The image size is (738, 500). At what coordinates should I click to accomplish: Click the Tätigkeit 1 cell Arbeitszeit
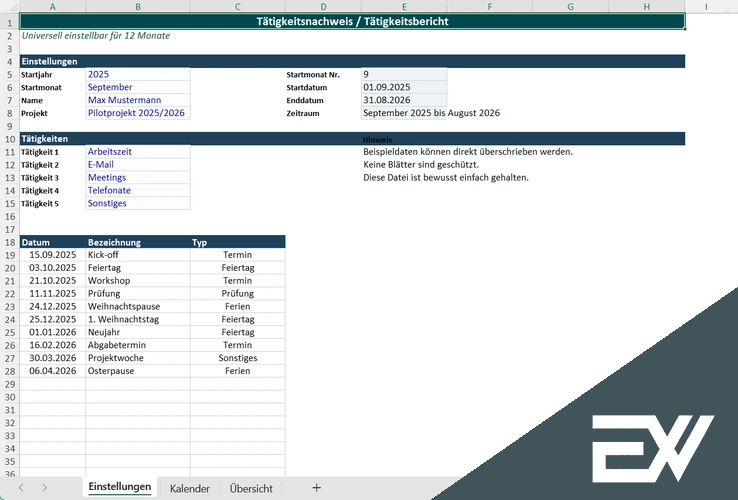[137, 152]
